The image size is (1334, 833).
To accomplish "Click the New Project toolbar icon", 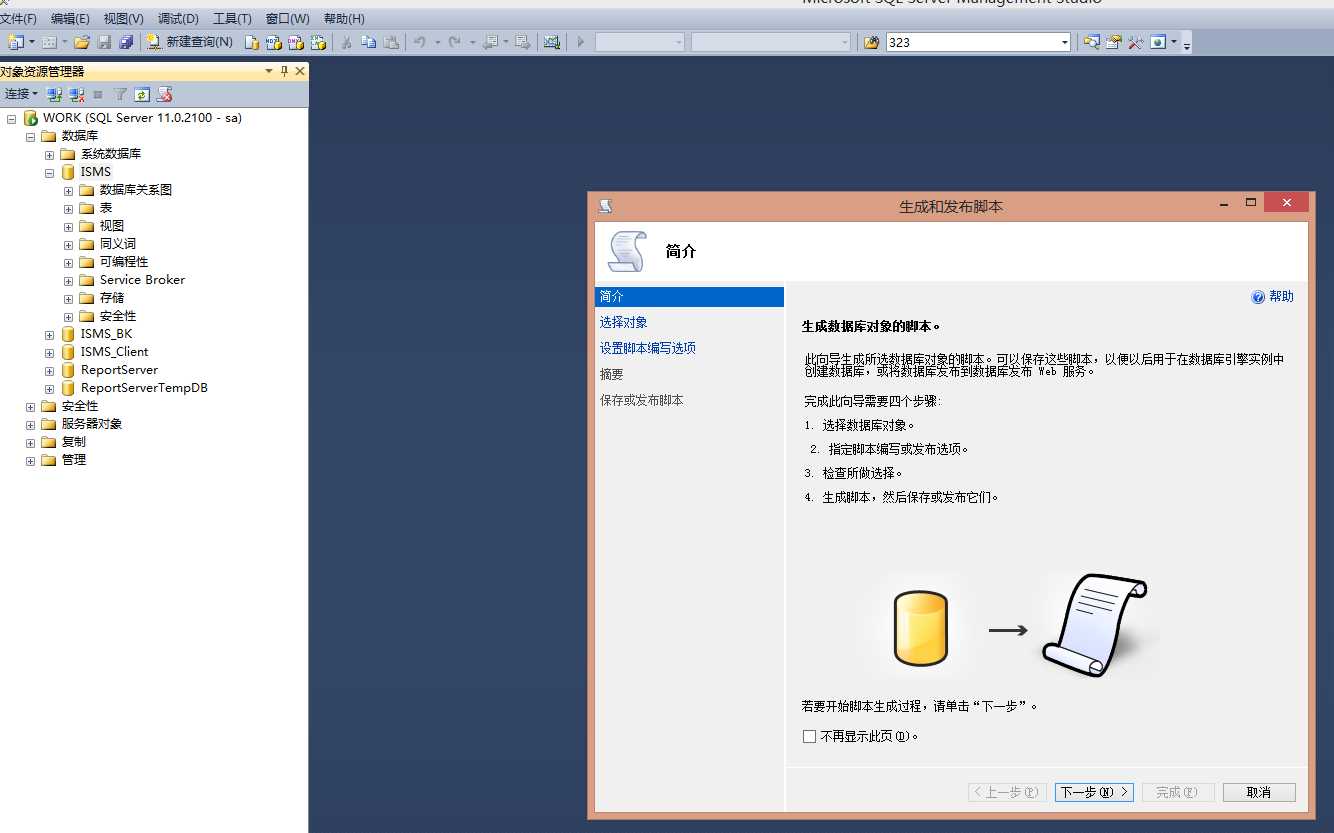I will (x=16, y=42).
